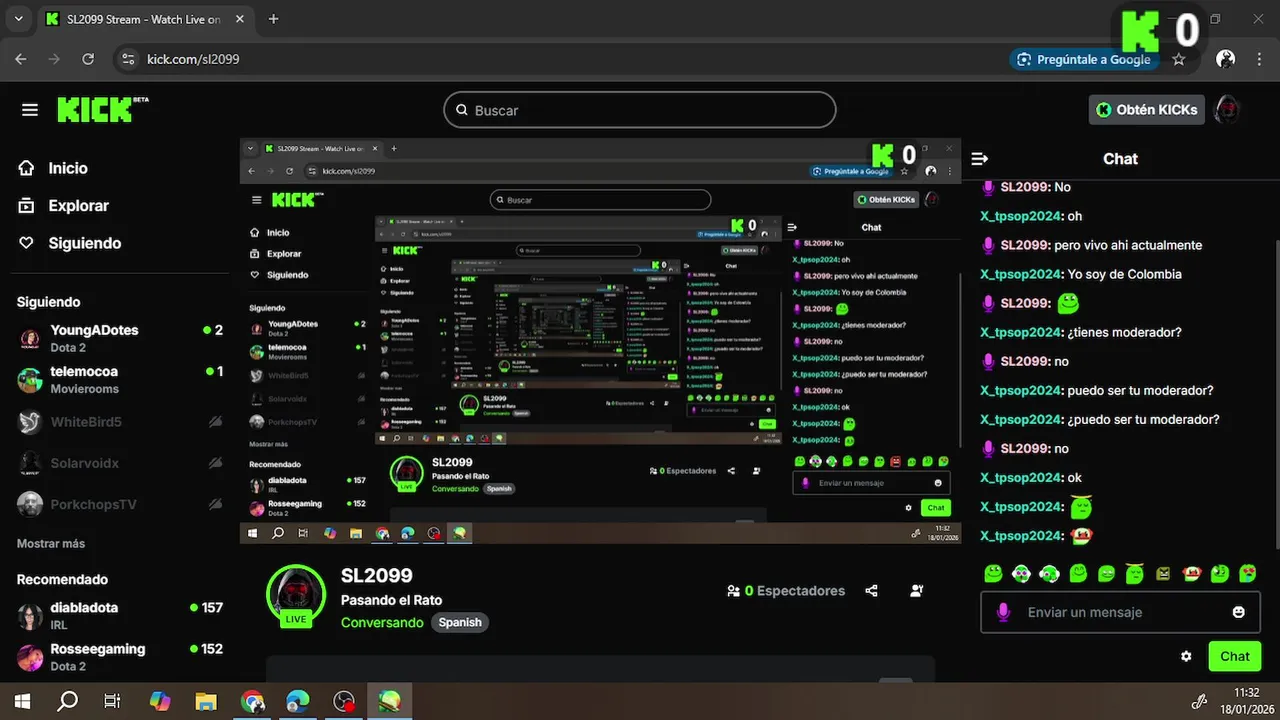The width and height of the screenshot is (1280, 720).
Task: Focus the Buscar search field
Action: click(x=640, y=110)
